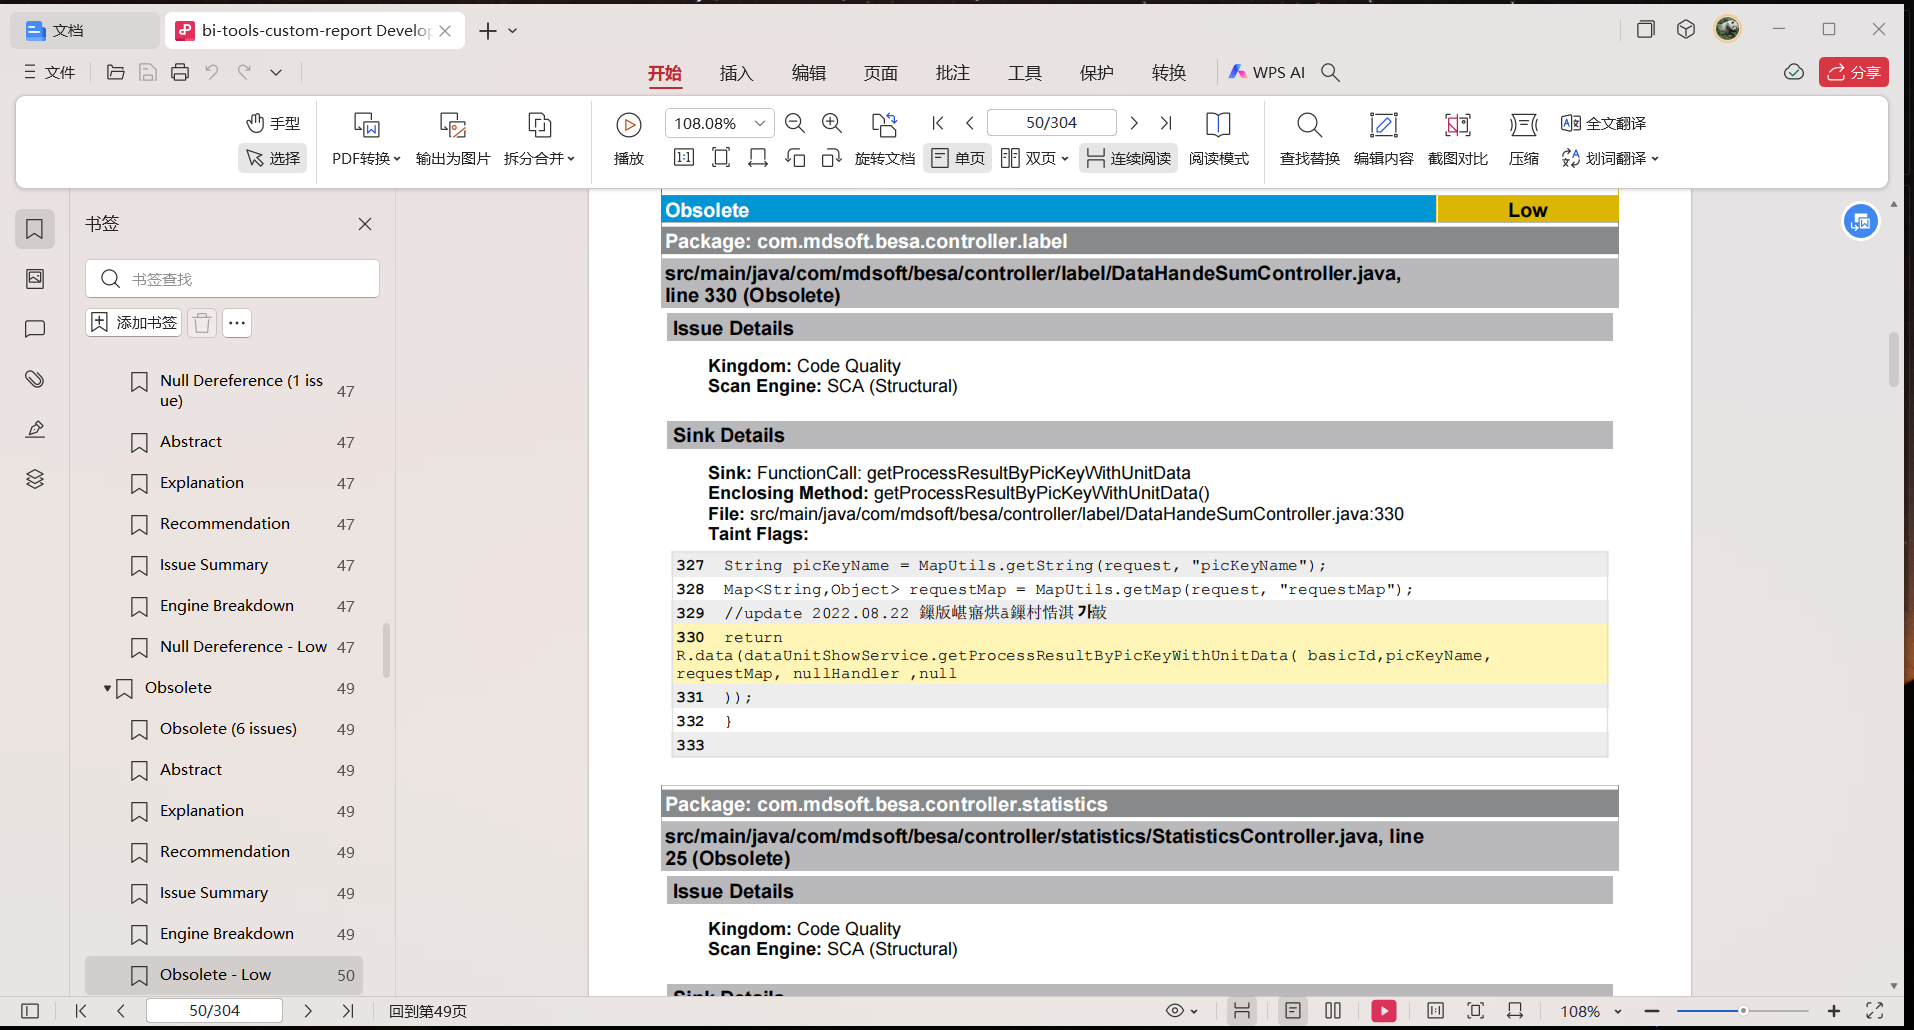The image size is (1914, 1030).
Task: Switch to the 编辑 ribbon tab
Action: click(808, 72)
